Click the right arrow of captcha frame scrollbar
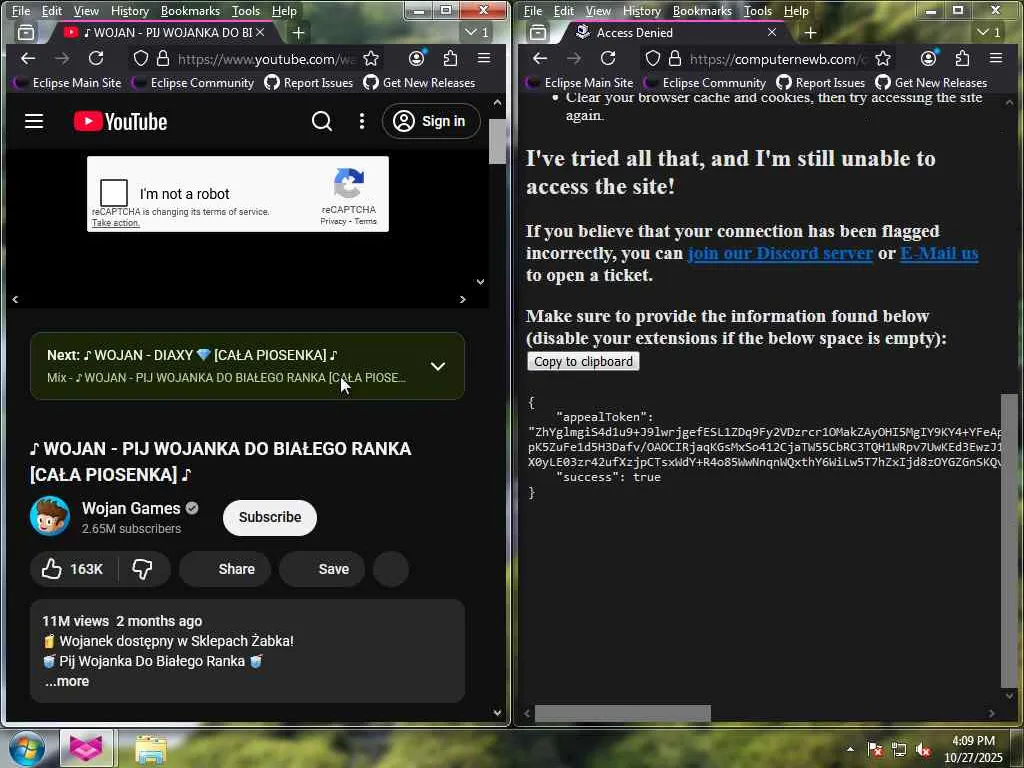Image resolution: width=1024 pixels, height=768 pixels. coord(462,299)
